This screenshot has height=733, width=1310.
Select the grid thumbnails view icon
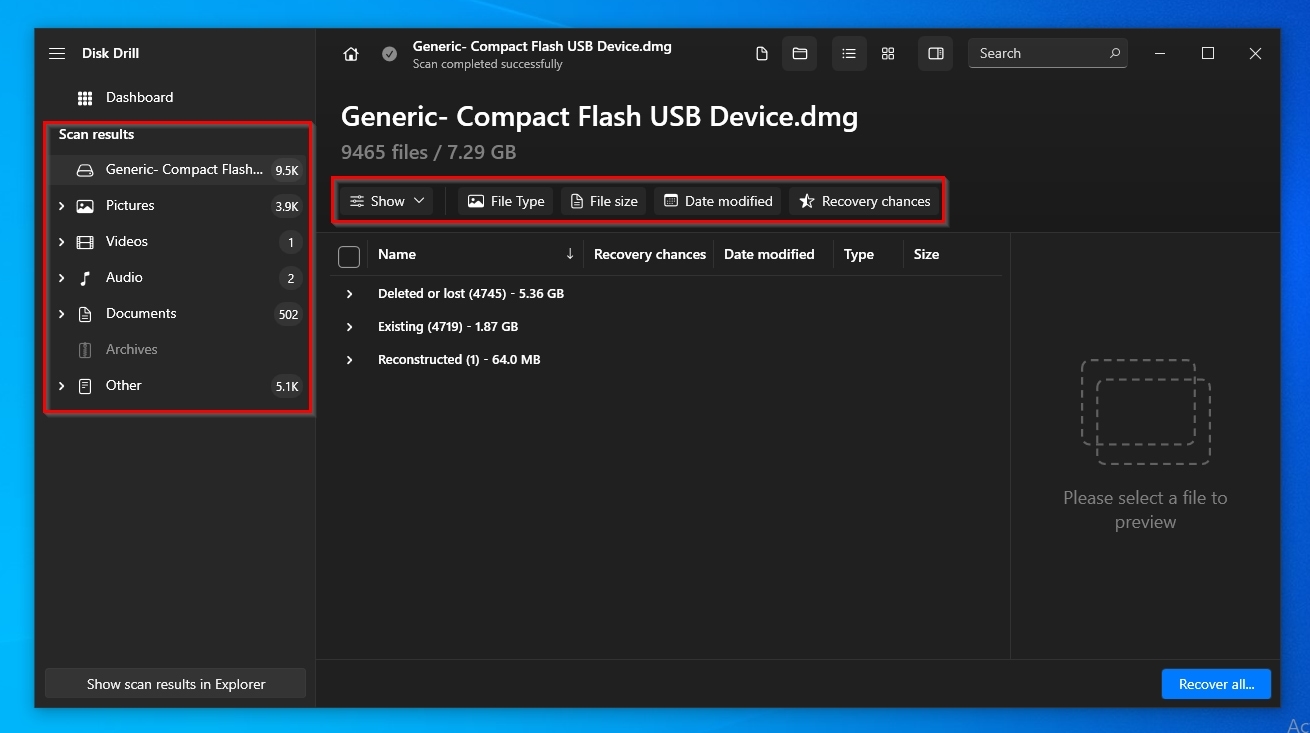[888, 54]
